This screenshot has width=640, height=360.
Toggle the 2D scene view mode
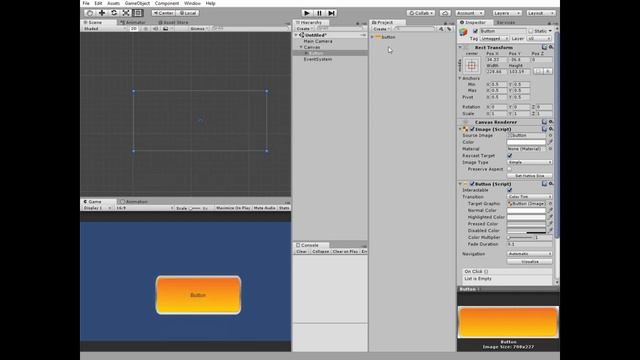(x=133, y=29)
